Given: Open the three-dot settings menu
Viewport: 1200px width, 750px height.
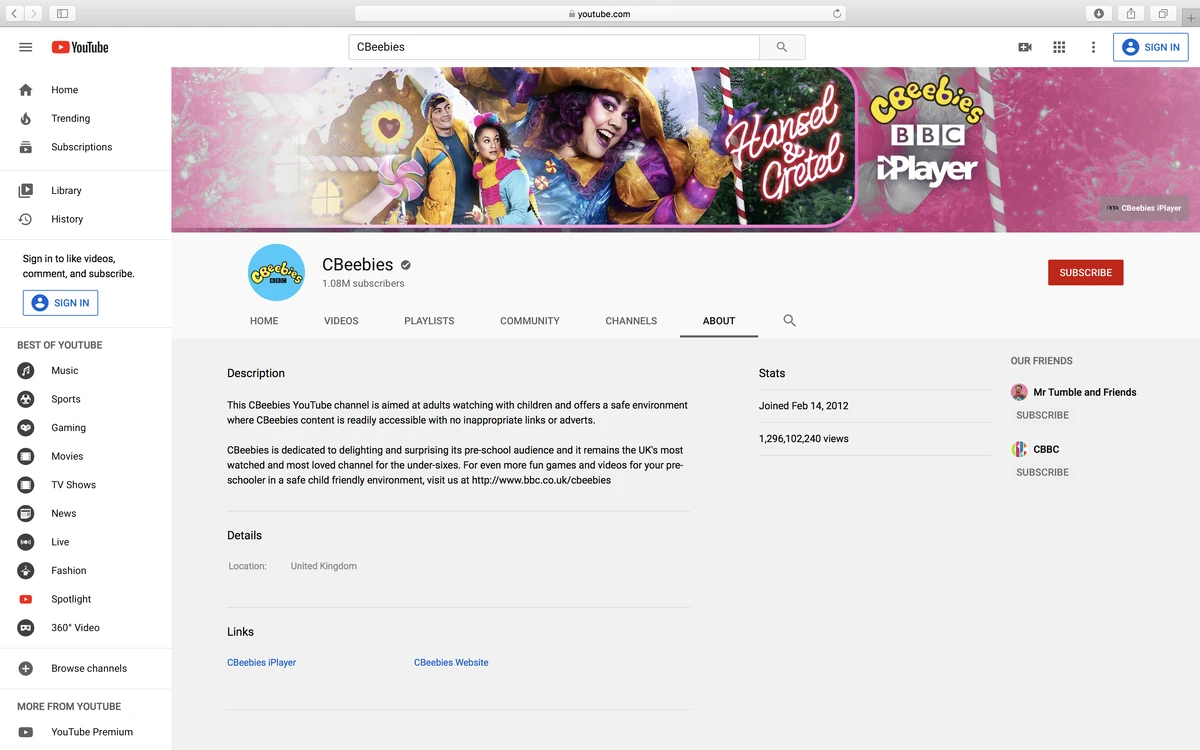Looking at the screenshot, I should (x=1093, y=47).
